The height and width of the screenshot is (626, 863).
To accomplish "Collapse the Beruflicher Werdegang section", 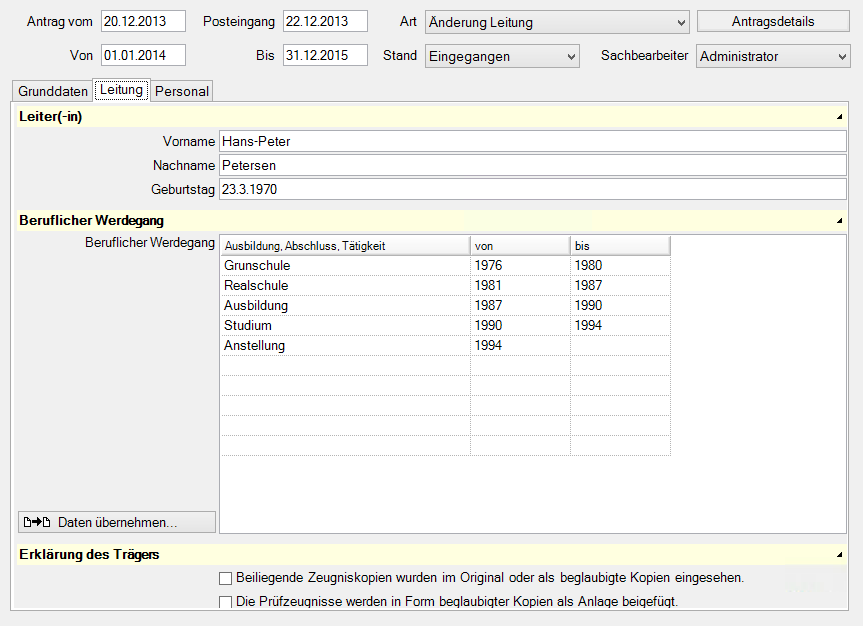I will pyautogui.click(x=840, y=221).
